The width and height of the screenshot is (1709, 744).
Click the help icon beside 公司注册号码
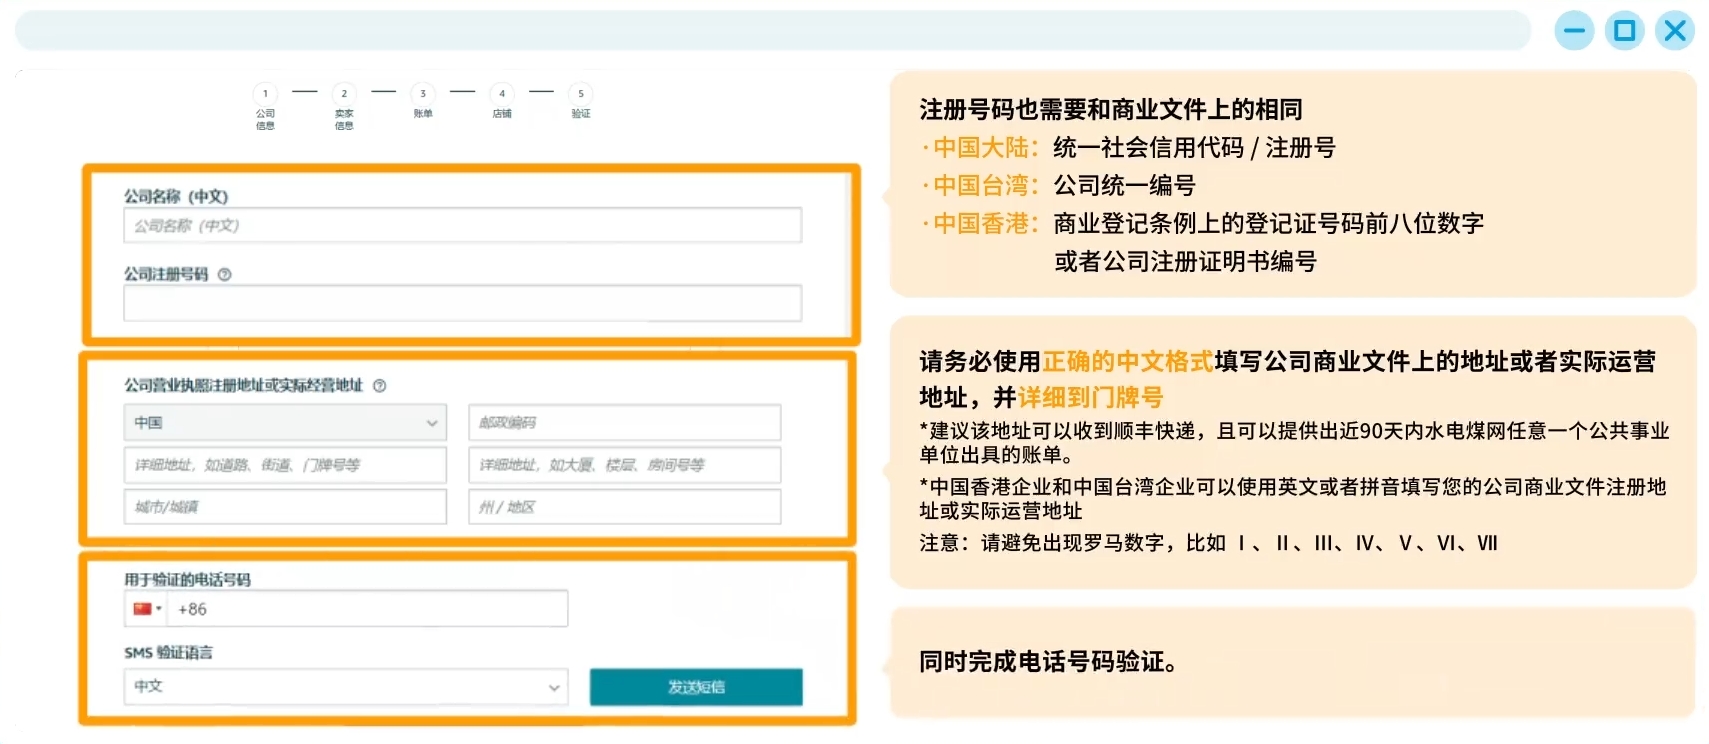(x=224, y=274)
